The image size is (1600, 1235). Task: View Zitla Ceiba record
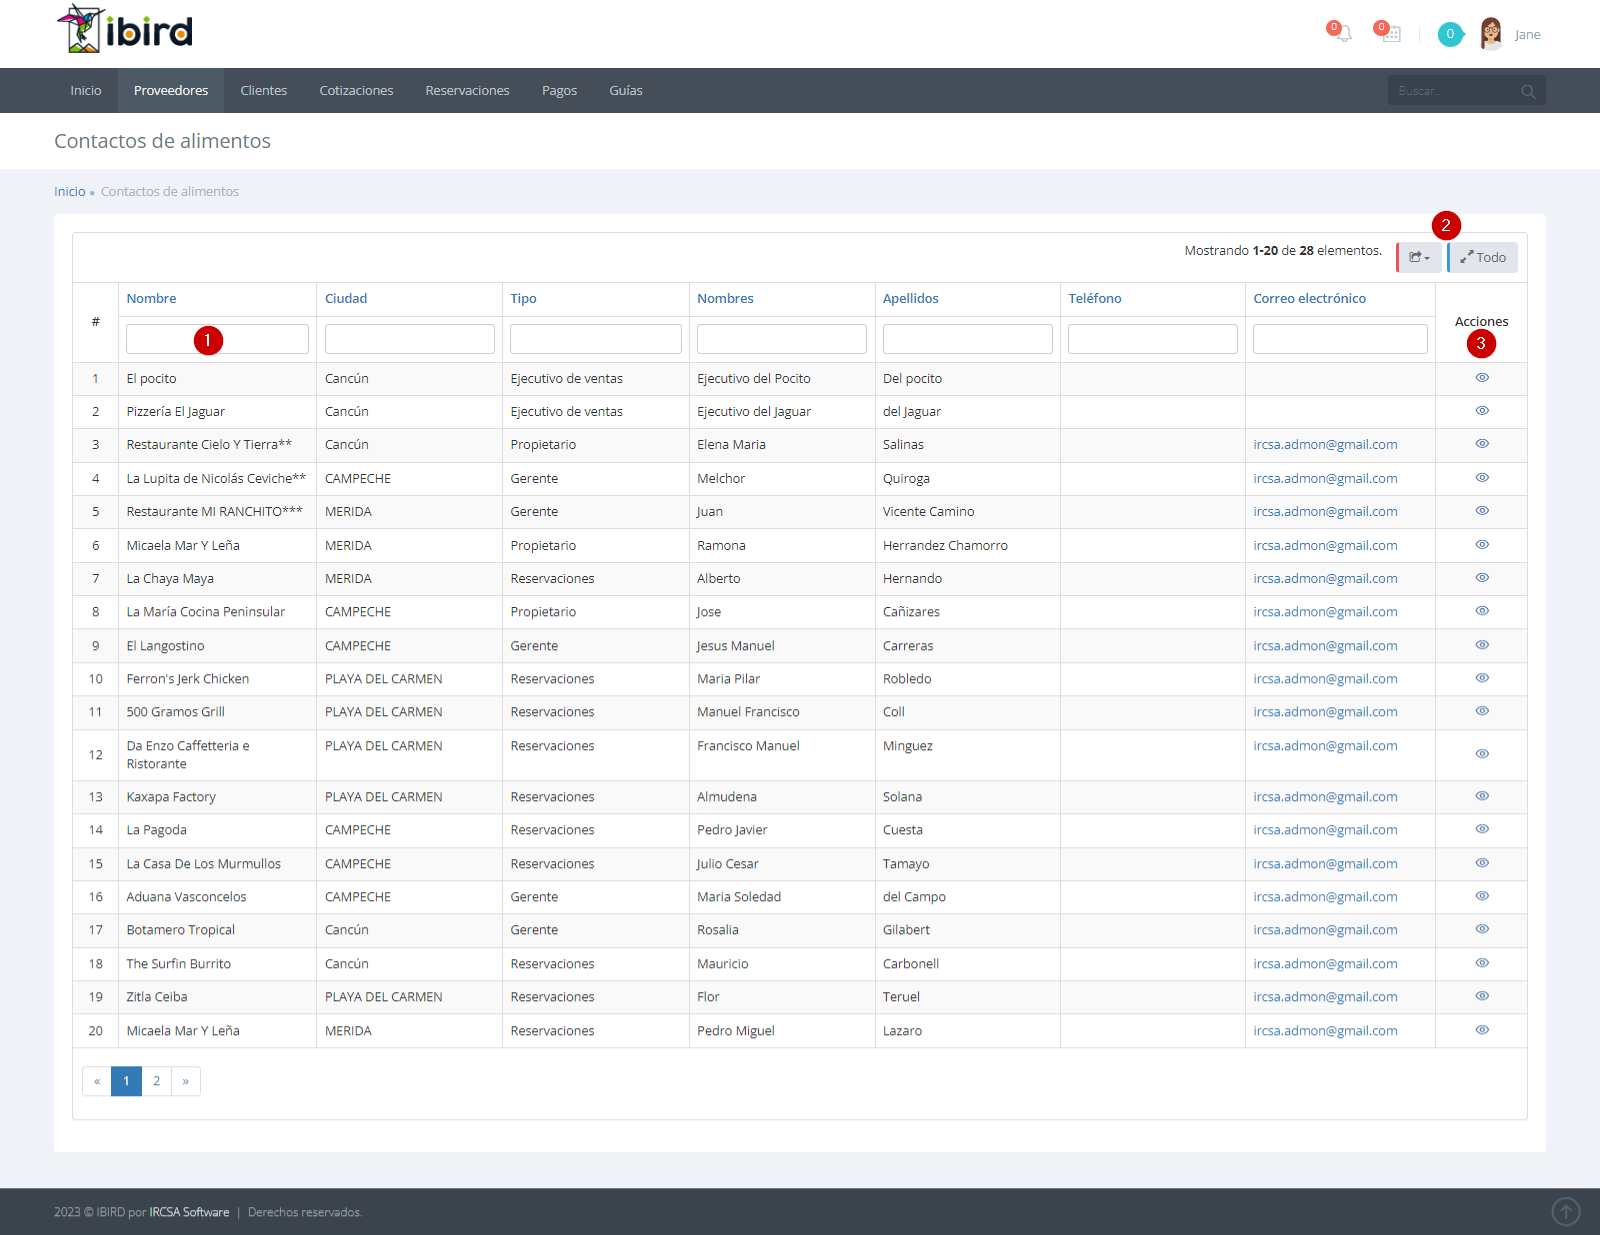pyautogui.click(x=1482, y=996)
